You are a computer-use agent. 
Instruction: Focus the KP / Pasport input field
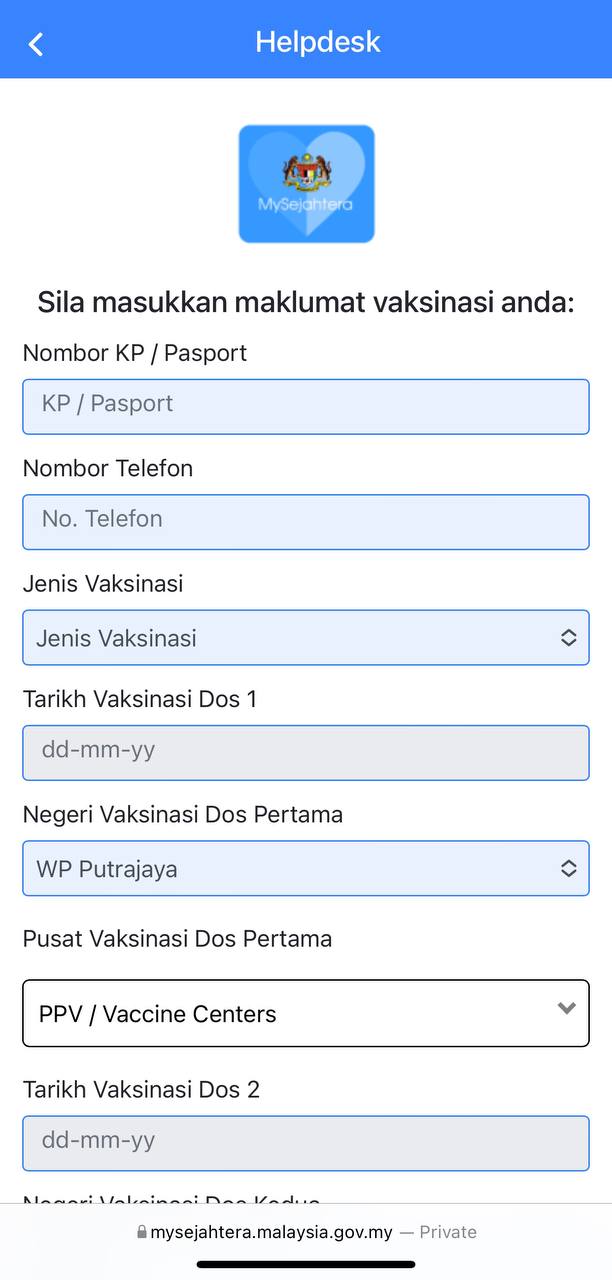(x=306, y=406)
